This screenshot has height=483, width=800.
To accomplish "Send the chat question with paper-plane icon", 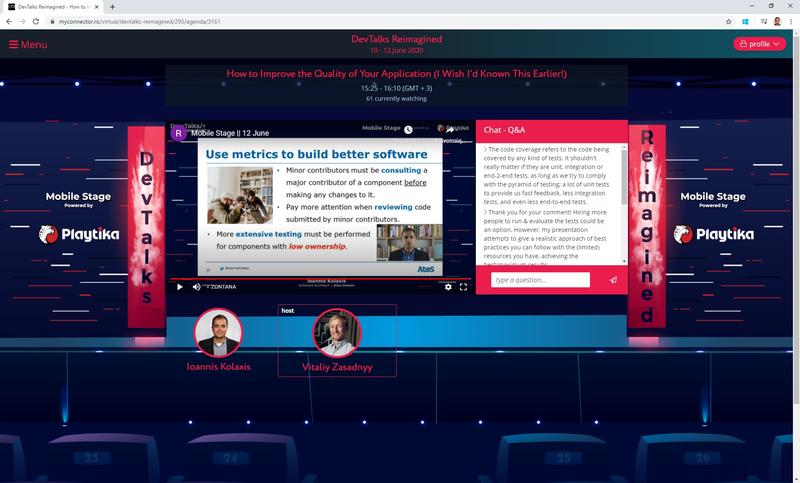I will click(613, 280).
